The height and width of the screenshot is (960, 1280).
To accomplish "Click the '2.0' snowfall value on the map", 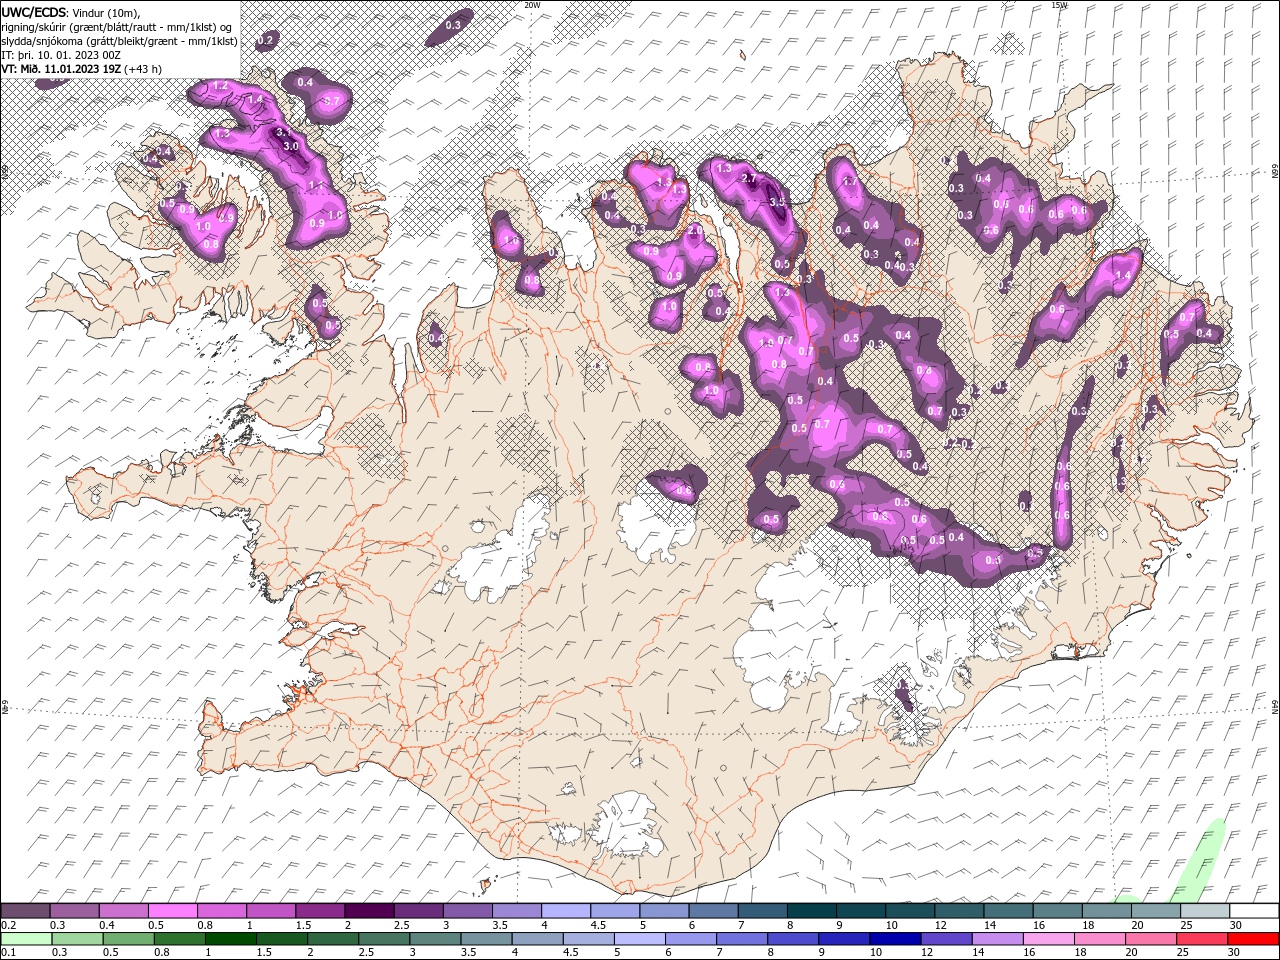I will coord(694,230).
